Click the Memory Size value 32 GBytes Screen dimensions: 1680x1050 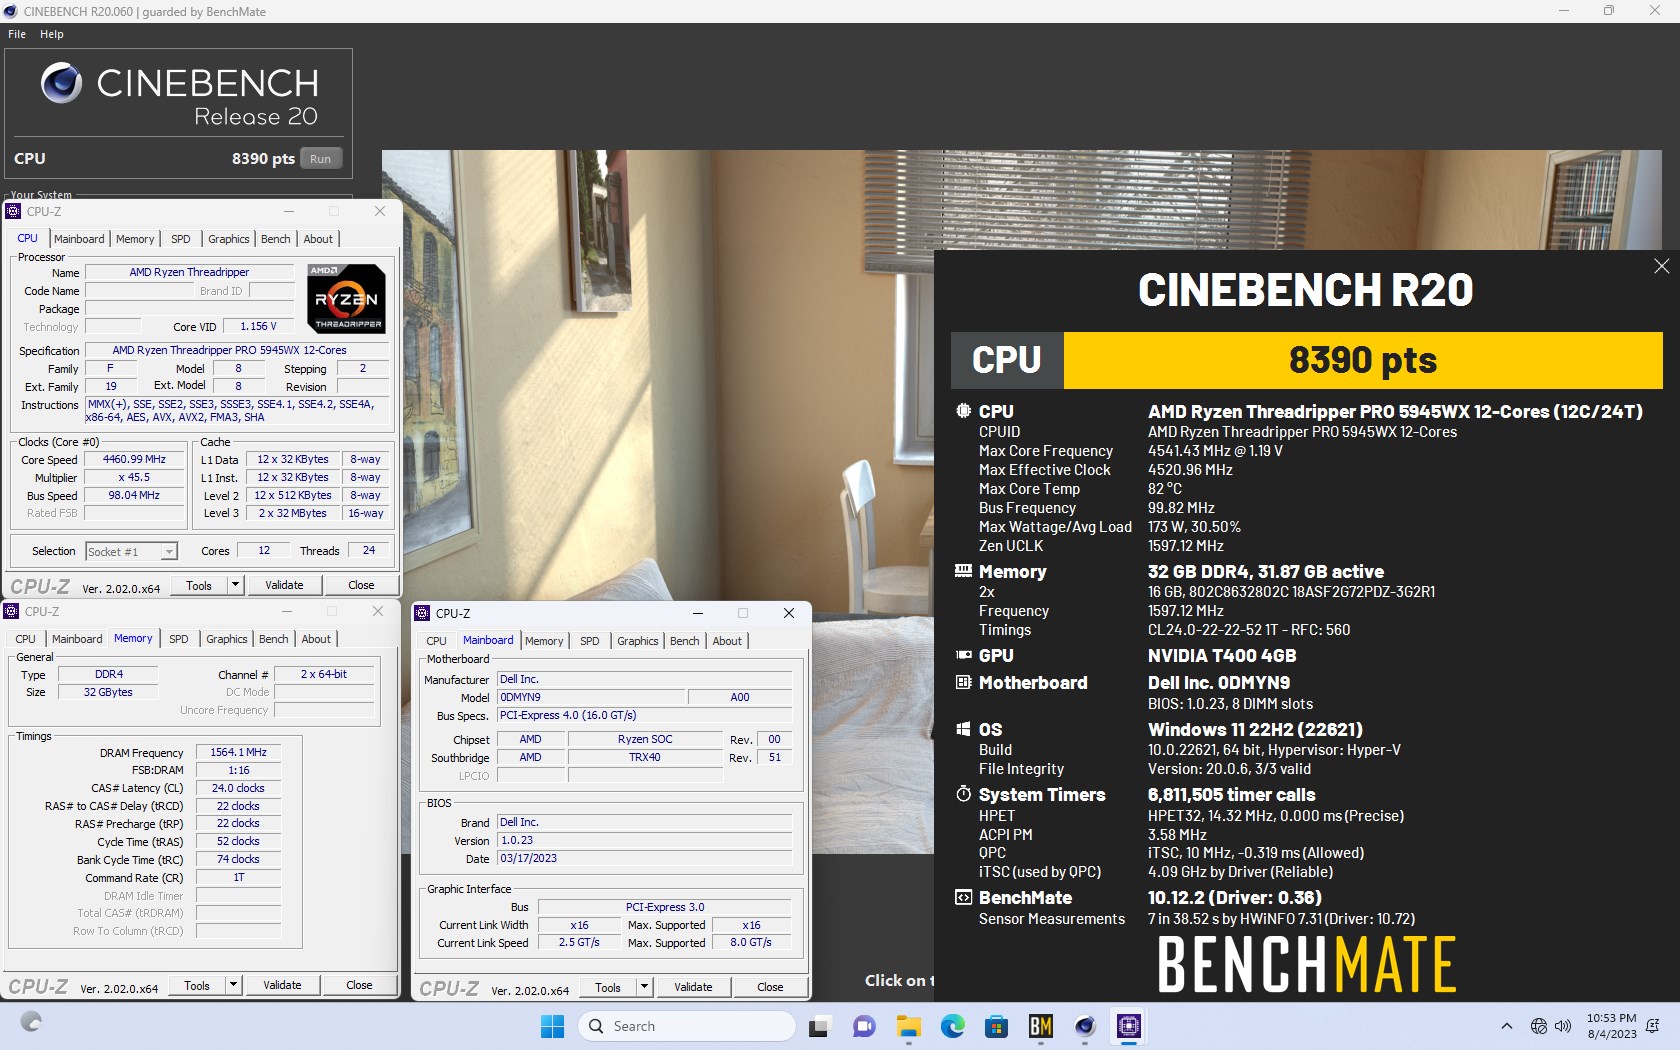[108, 692]
